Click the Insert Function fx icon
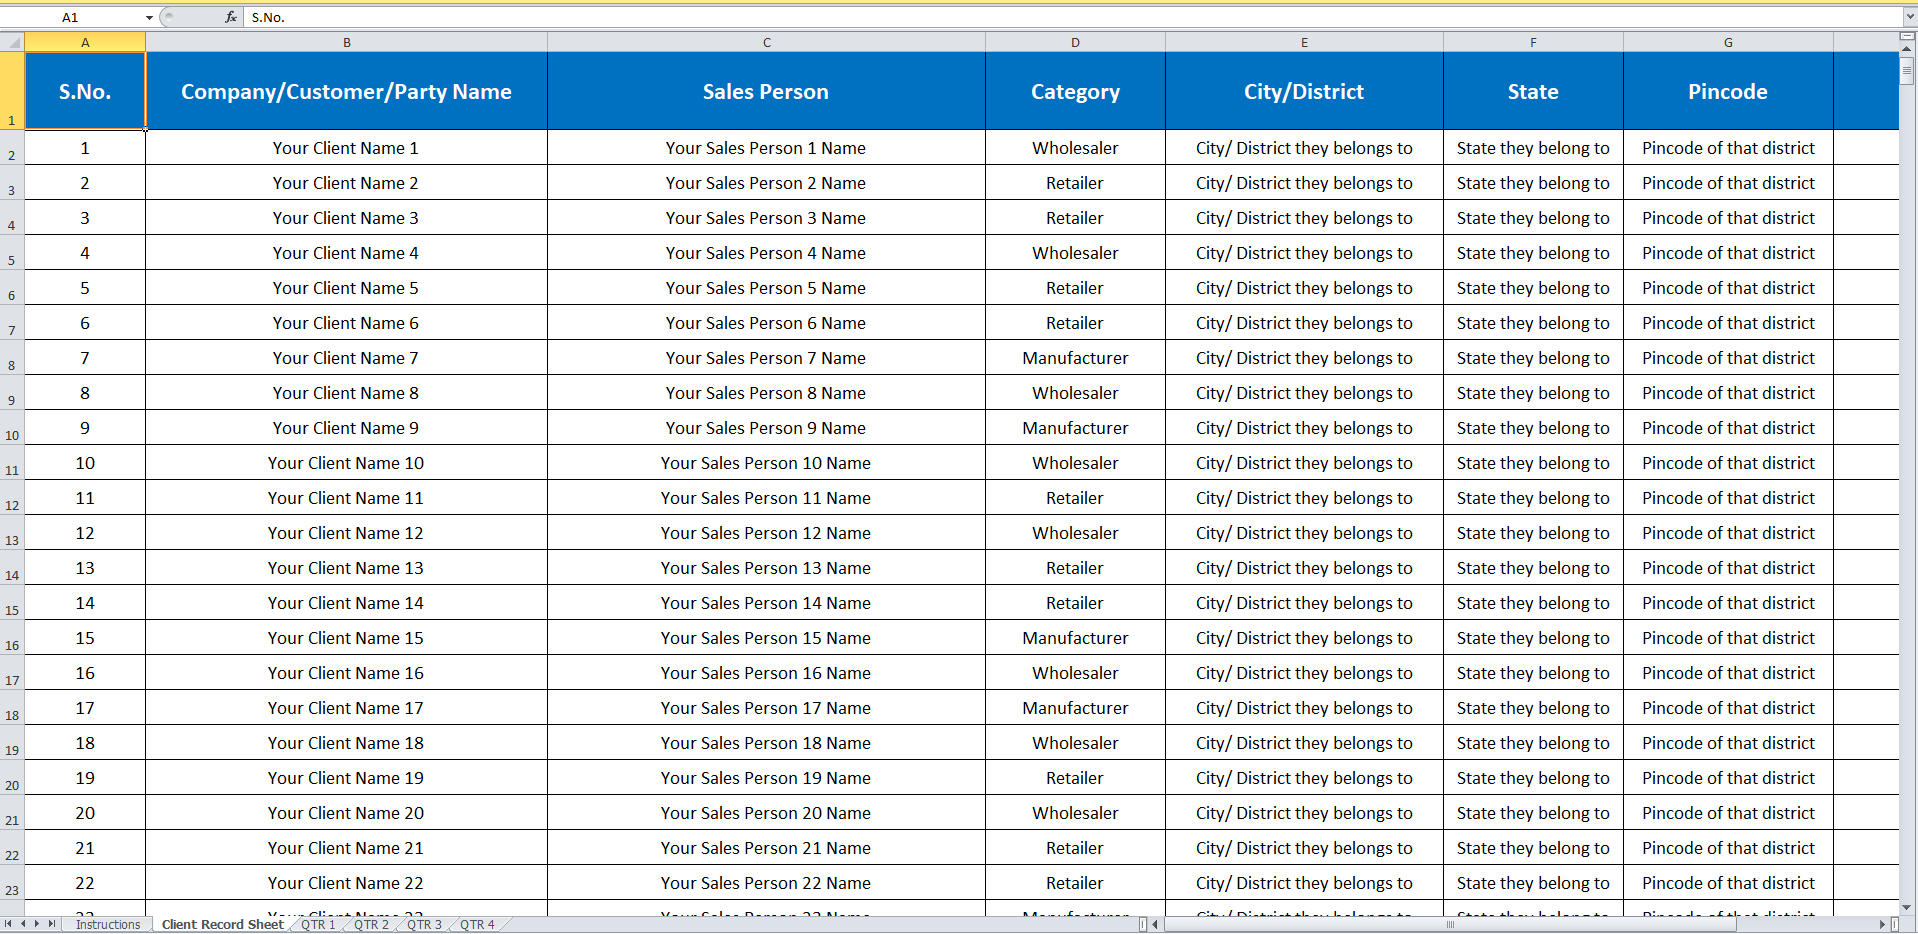Viewport: 1918px width, 934px height. [231, 17]
